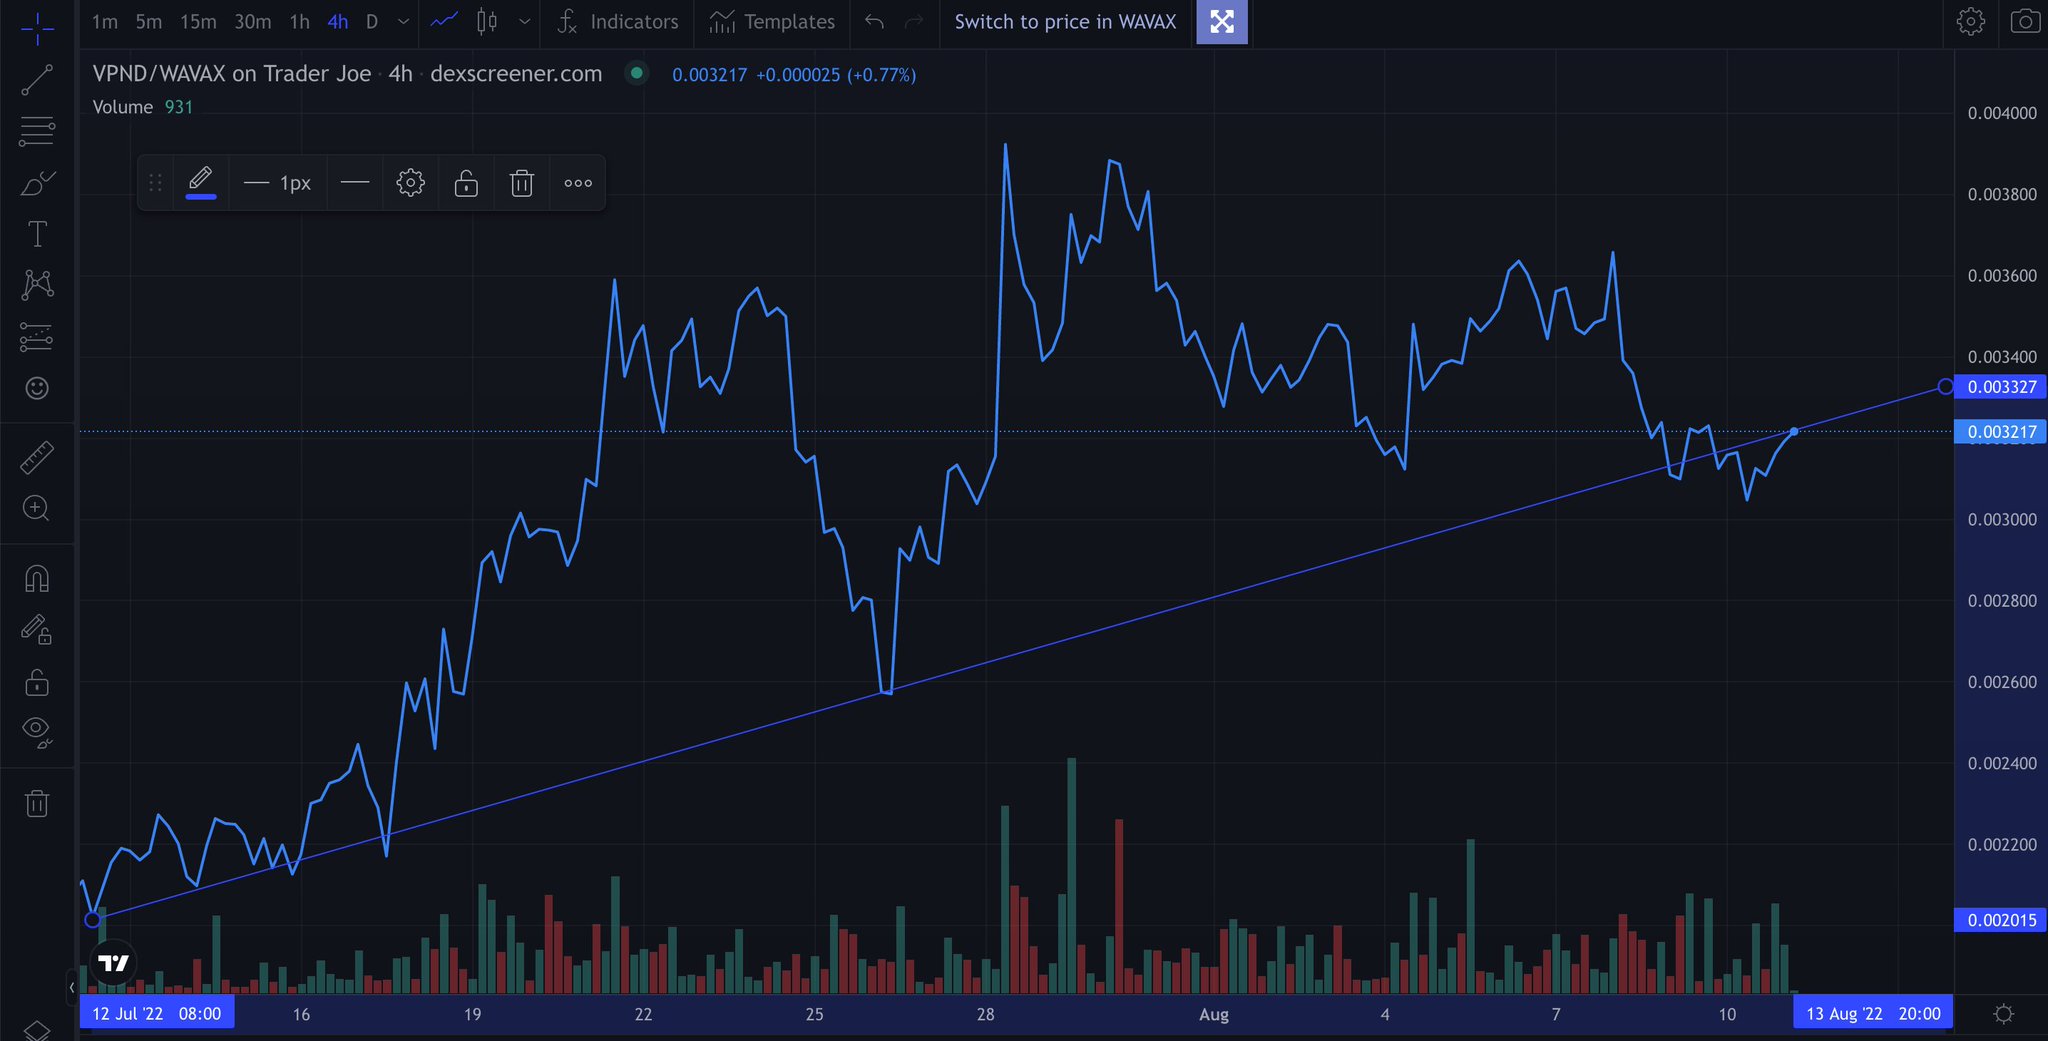This screenshot has width=2048, height=1041.
Task: Remove all drawings with sidebar trash icon
Action: (37, 803)
